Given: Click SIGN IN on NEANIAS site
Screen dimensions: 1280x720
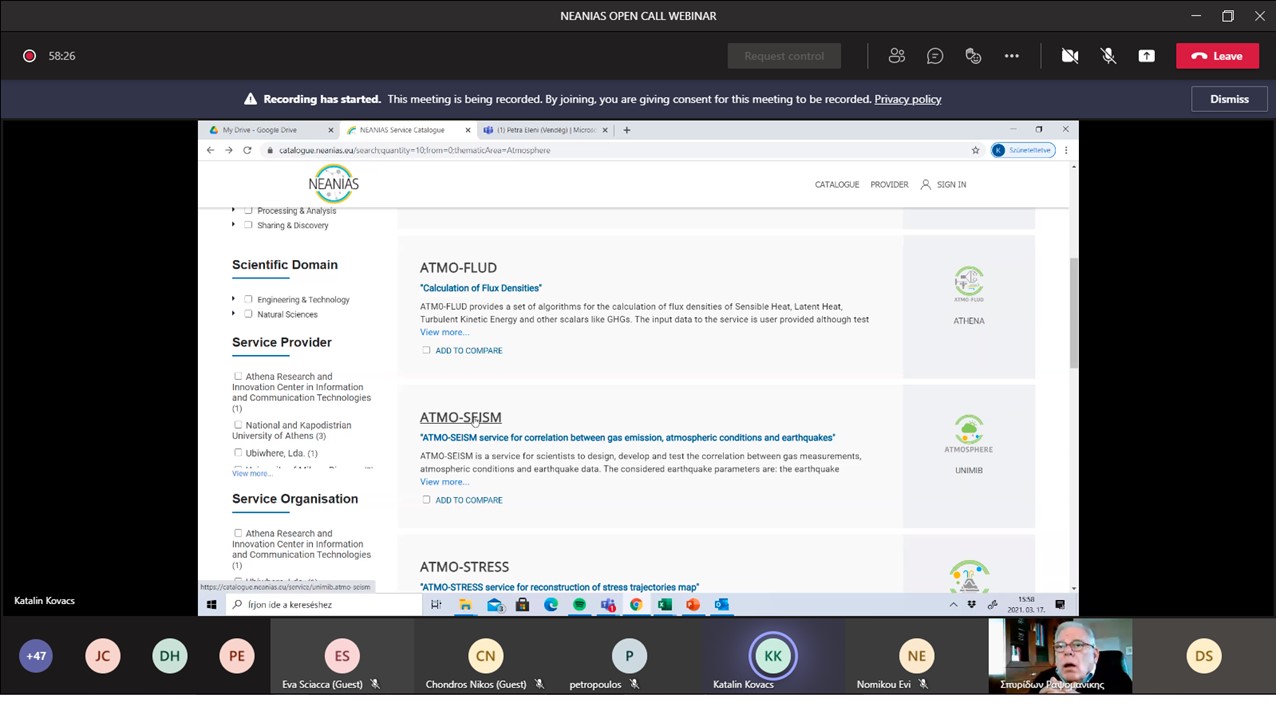Looking at the screenshot, I should (x=943, y=185).
